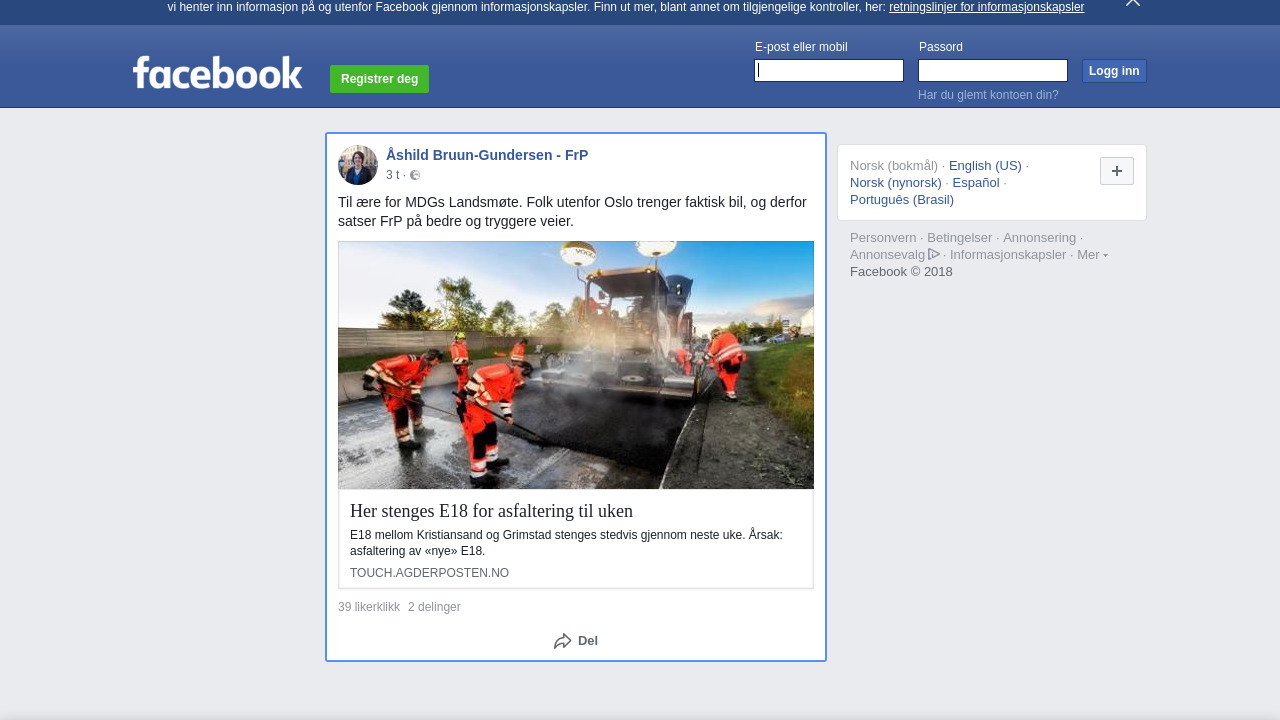Open Åshild Bruun-Gundersen - FrP profile name
This screenshot has width=1280, height=720.
click(x=487, y=155)
